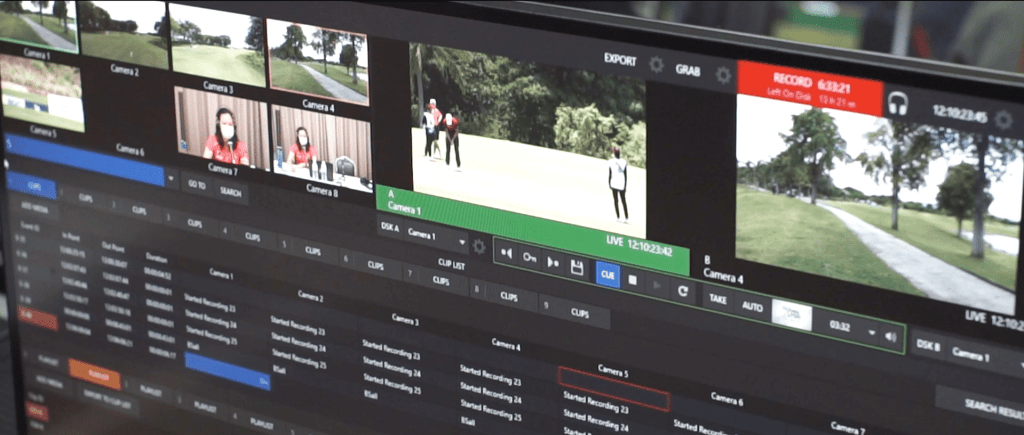This screenshot has width=1024, height=435.
Task: Open the GRAB settings gear
Action: (723, 74)
